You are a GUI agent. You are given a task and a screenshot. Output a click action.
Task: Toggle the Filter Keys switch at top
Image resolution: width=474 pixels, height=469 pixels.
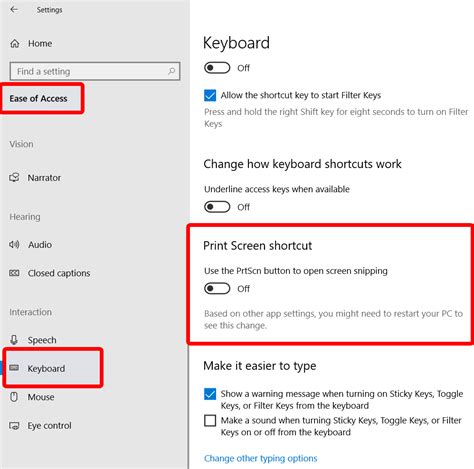217,68
